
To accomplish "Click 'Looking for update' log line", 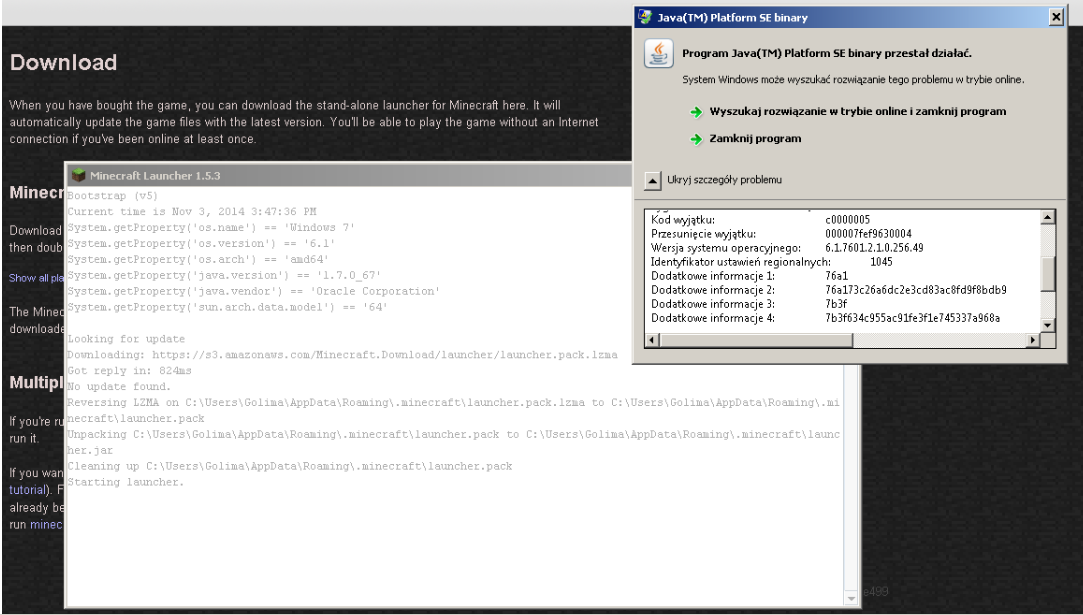I will tap(126, 339).
